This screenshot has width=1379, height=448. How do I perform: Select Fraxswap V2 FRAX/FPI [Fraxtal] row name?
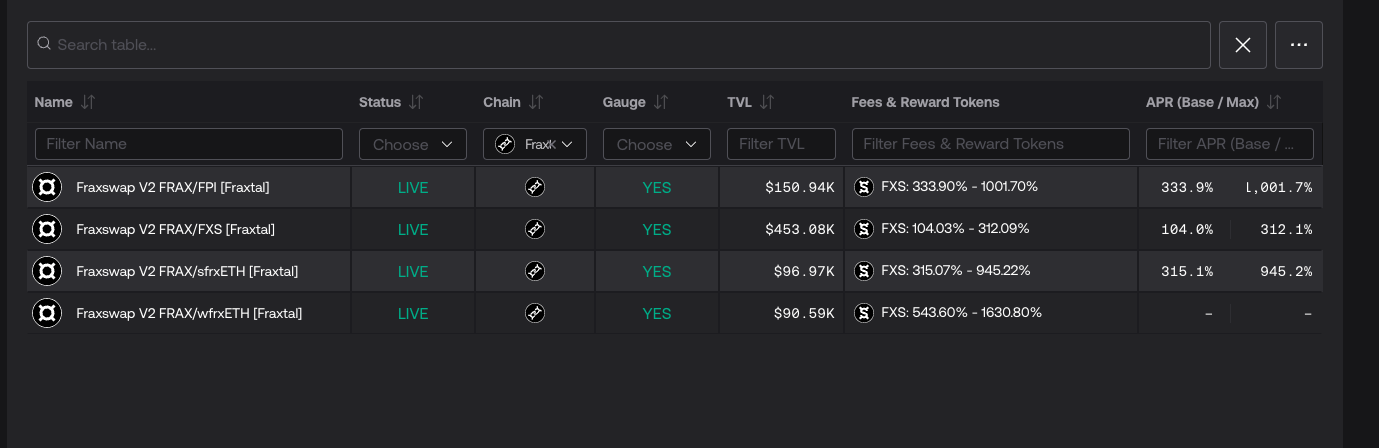[173, 187]
